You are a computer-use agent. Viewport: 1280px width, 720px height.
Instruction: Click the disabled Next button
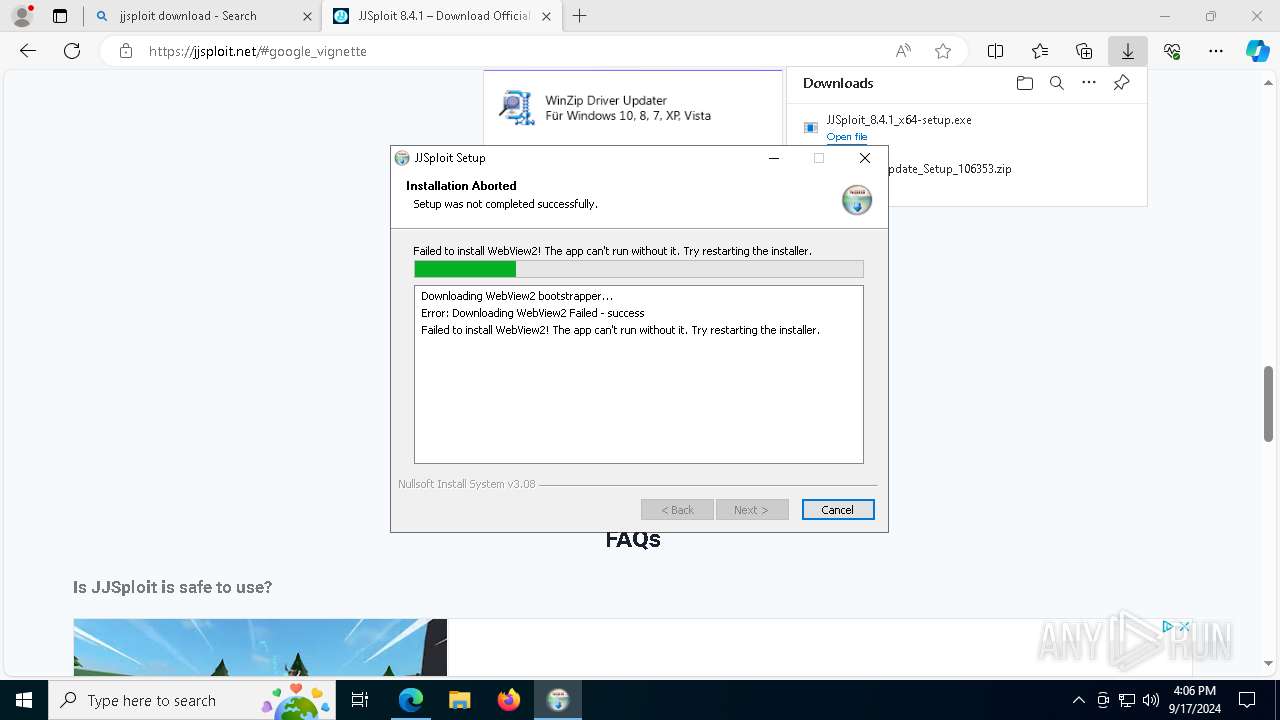coord(752,510)
